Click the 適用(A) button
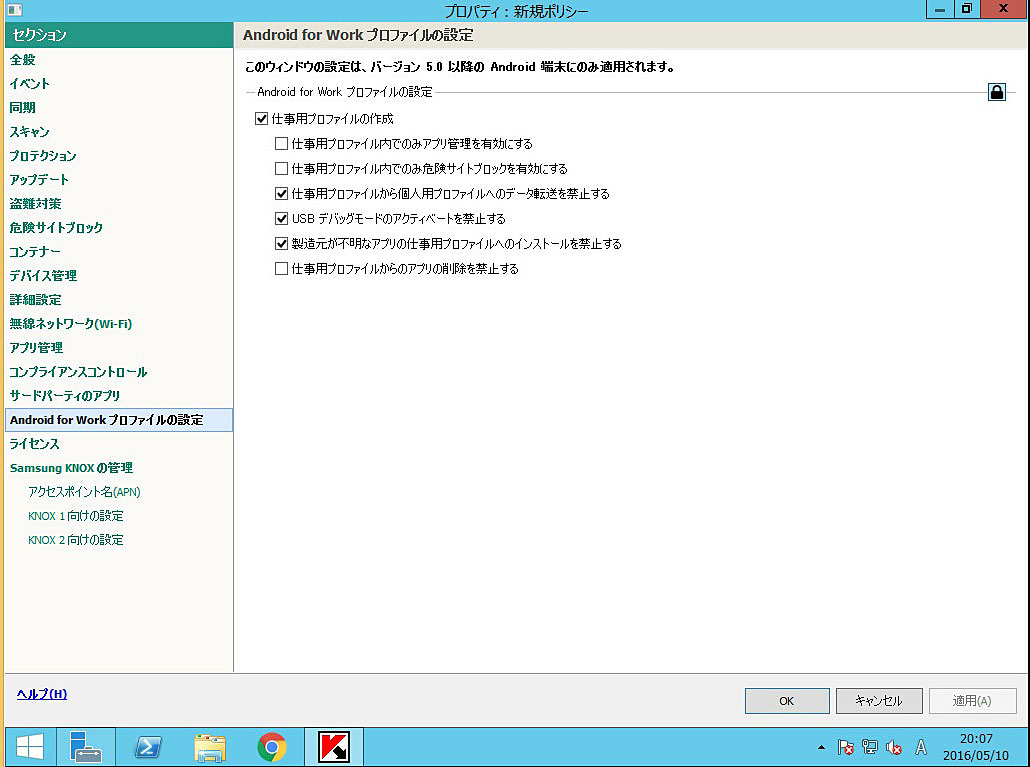 tap(972, 701)
